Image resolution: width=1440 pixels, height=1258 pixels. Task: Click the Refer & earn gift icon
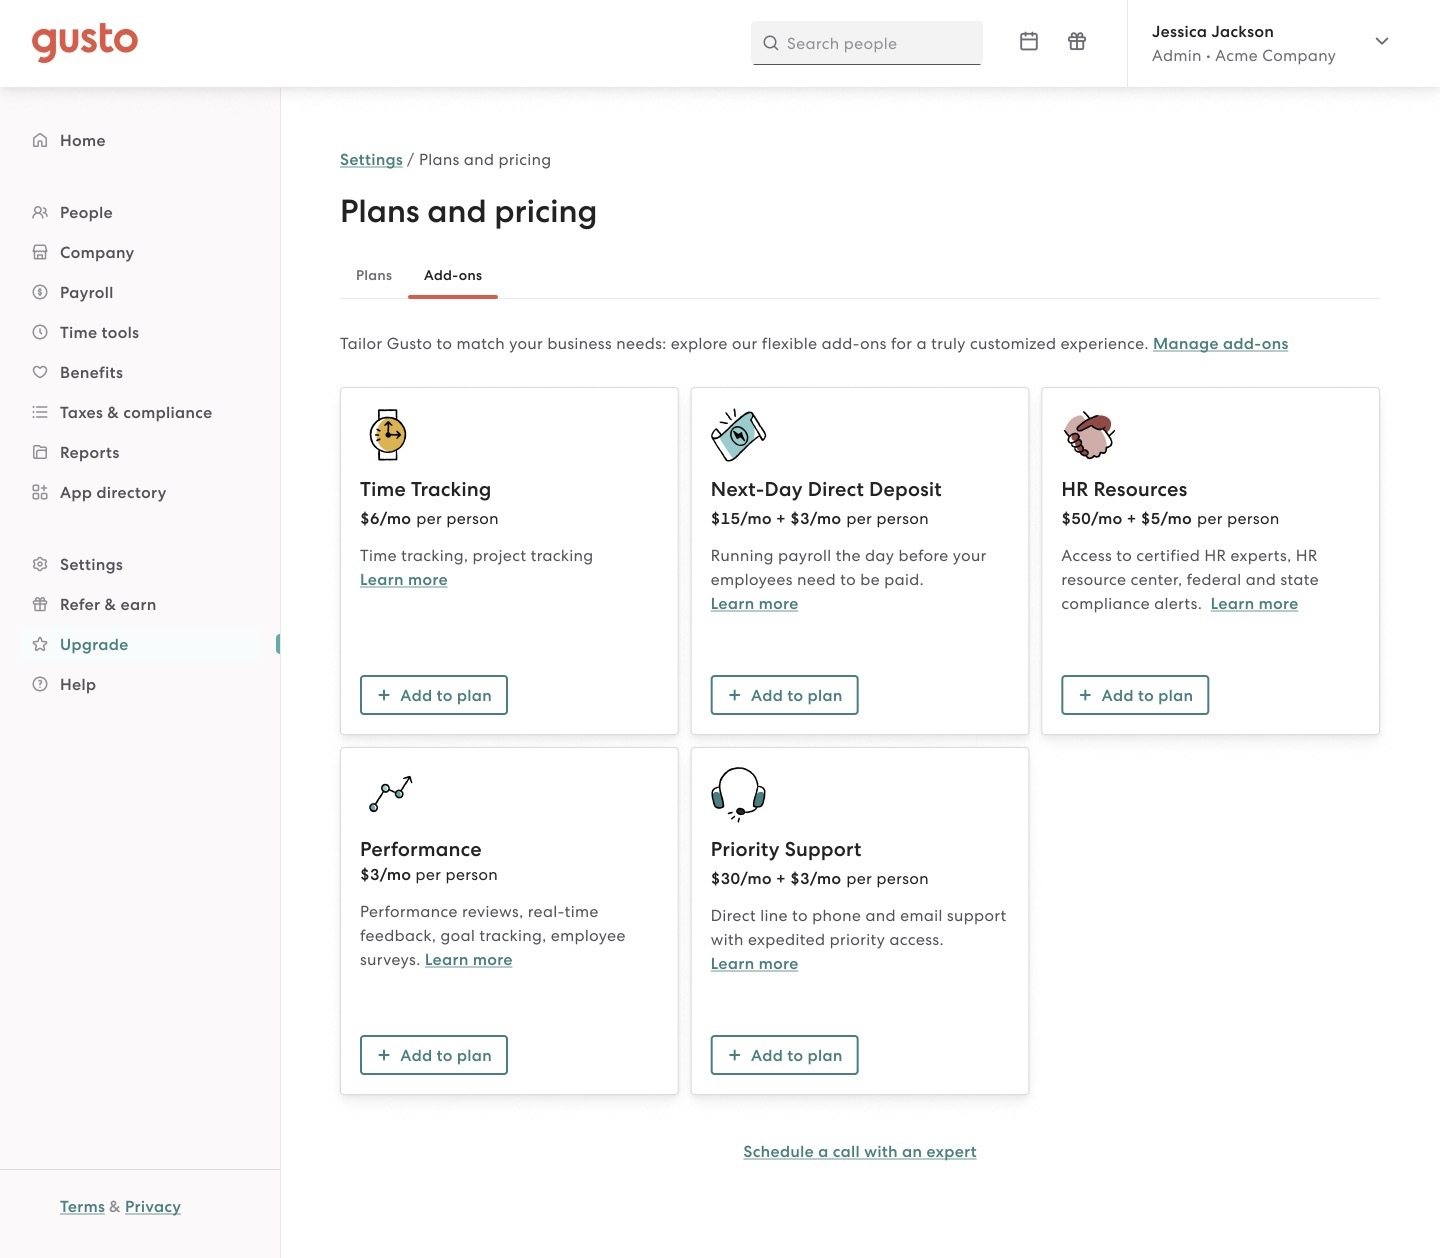[39, 604]
